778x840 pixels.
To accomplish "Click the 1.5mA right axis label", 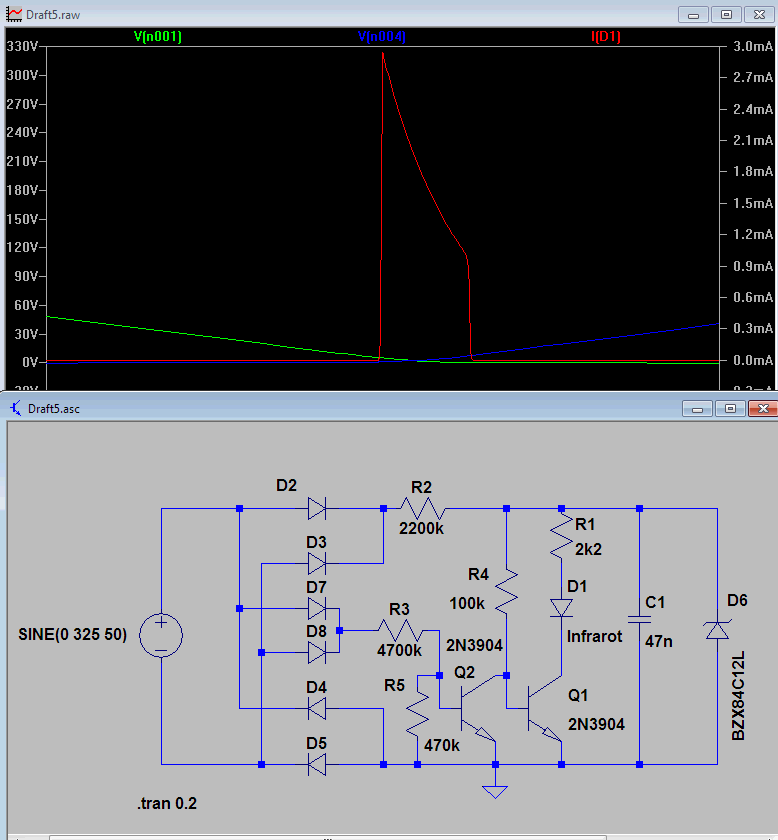I will click(x=753, y=203).
